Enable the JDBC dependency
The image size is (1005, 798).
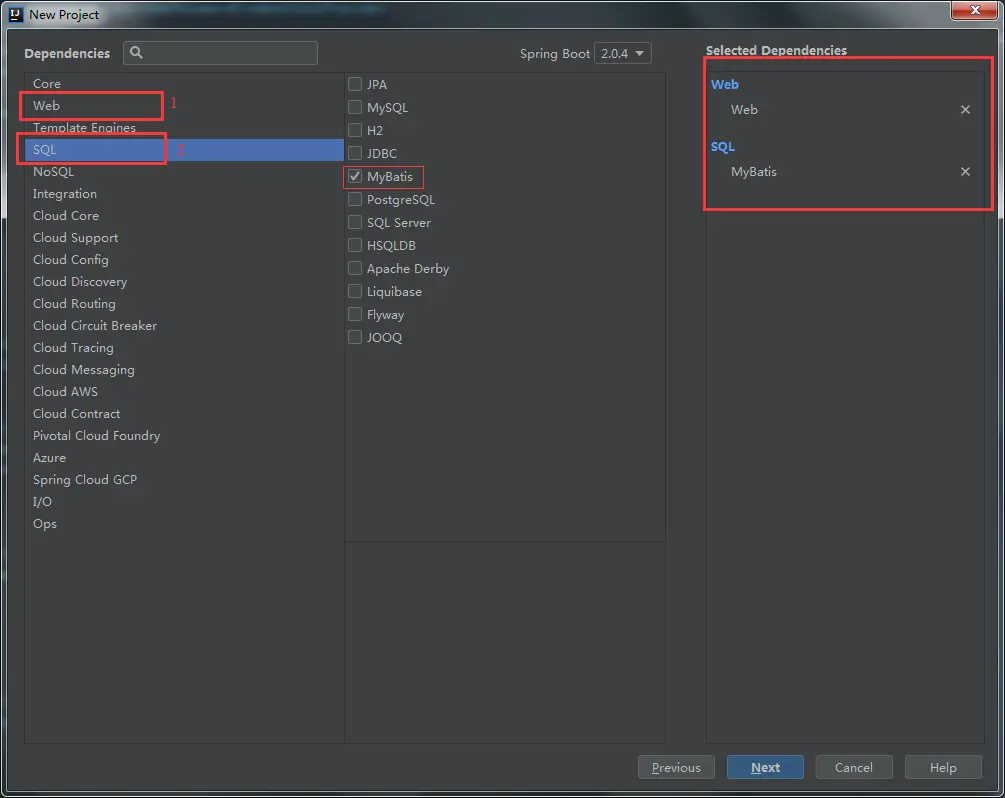pyautogui.click(x=355, y=153)
